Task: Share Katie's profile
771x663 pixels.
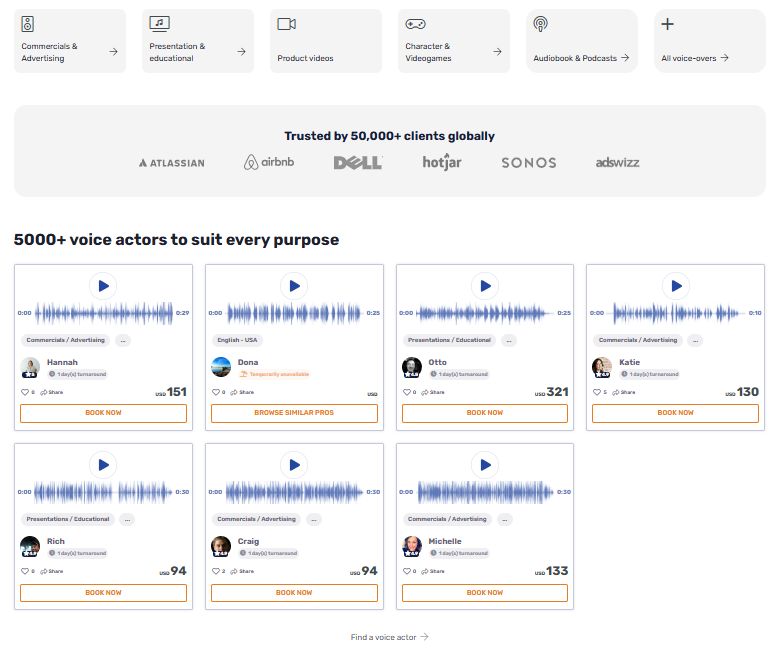Action: coord(624,392)
